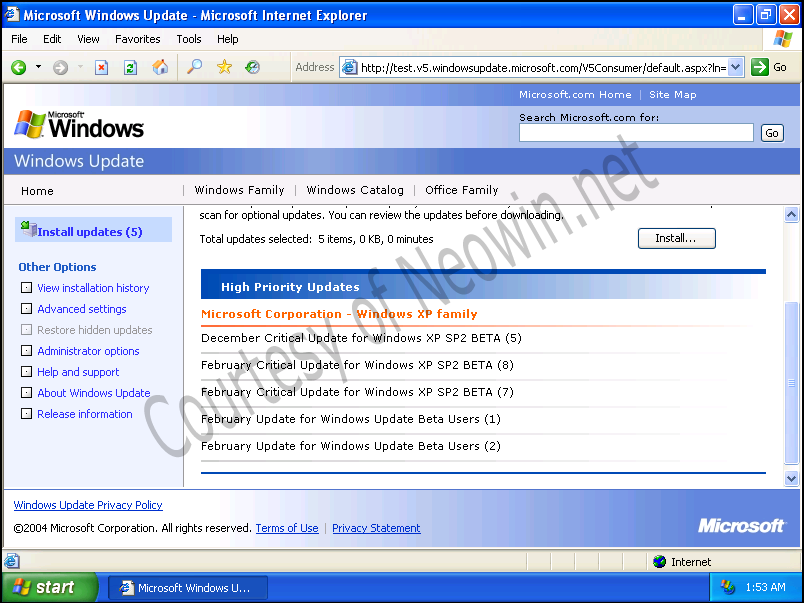The width and height of the screenshot is (804, 603).
Task: Open Windows Family tab
Action: pos(239,190)
